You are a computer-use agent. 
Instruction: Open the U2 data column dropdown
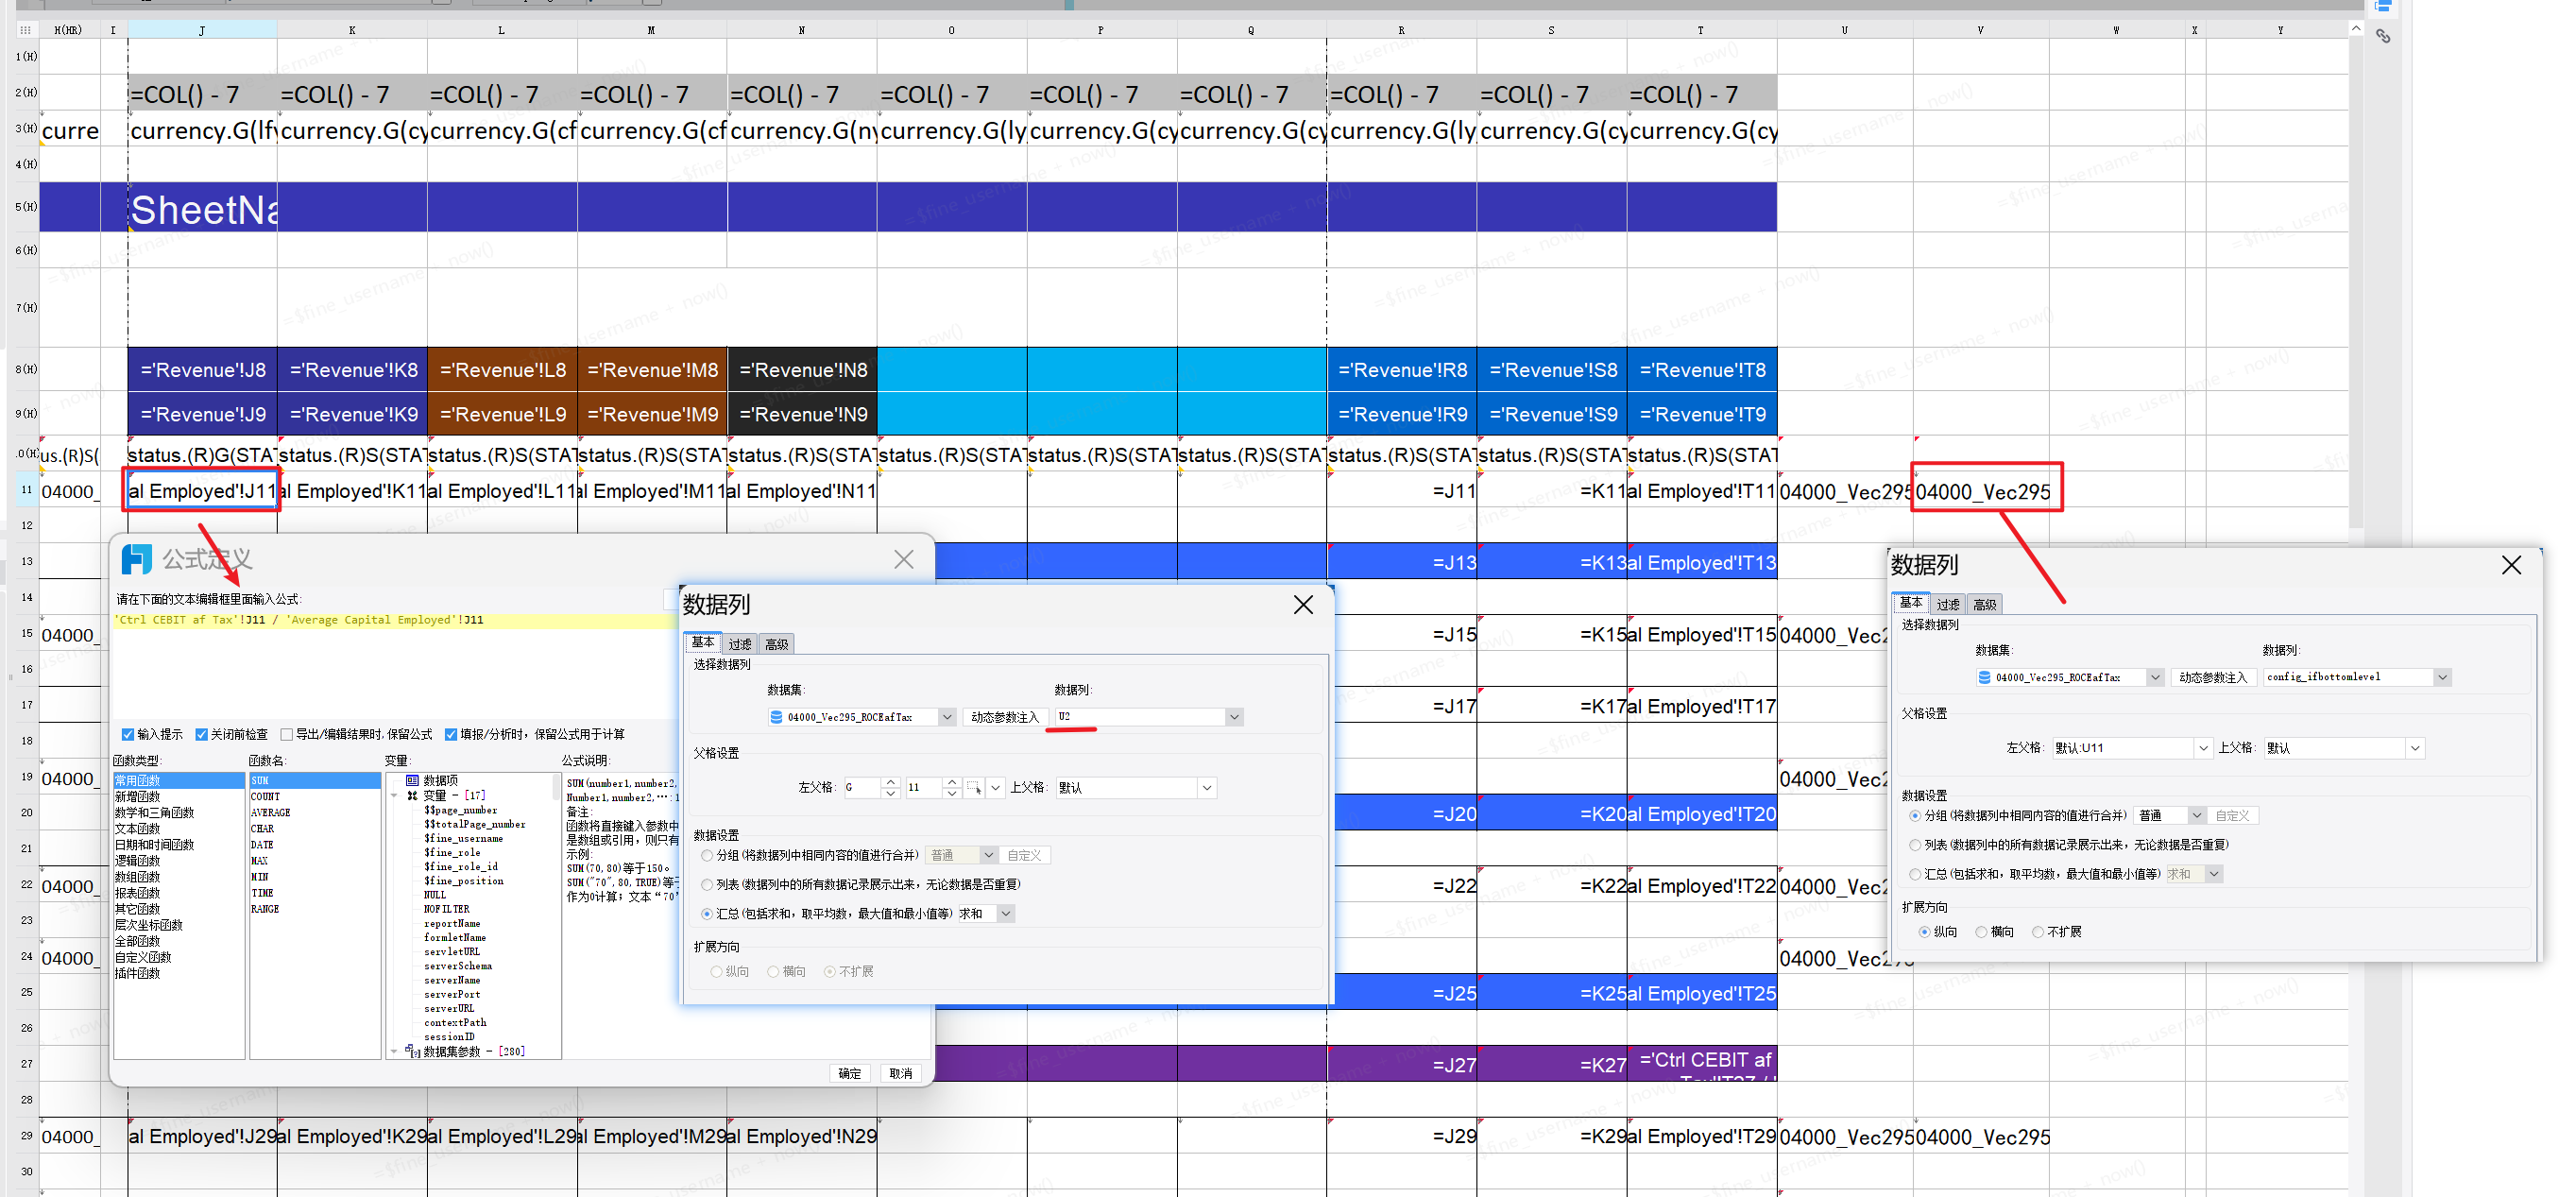click(1234, 717)
